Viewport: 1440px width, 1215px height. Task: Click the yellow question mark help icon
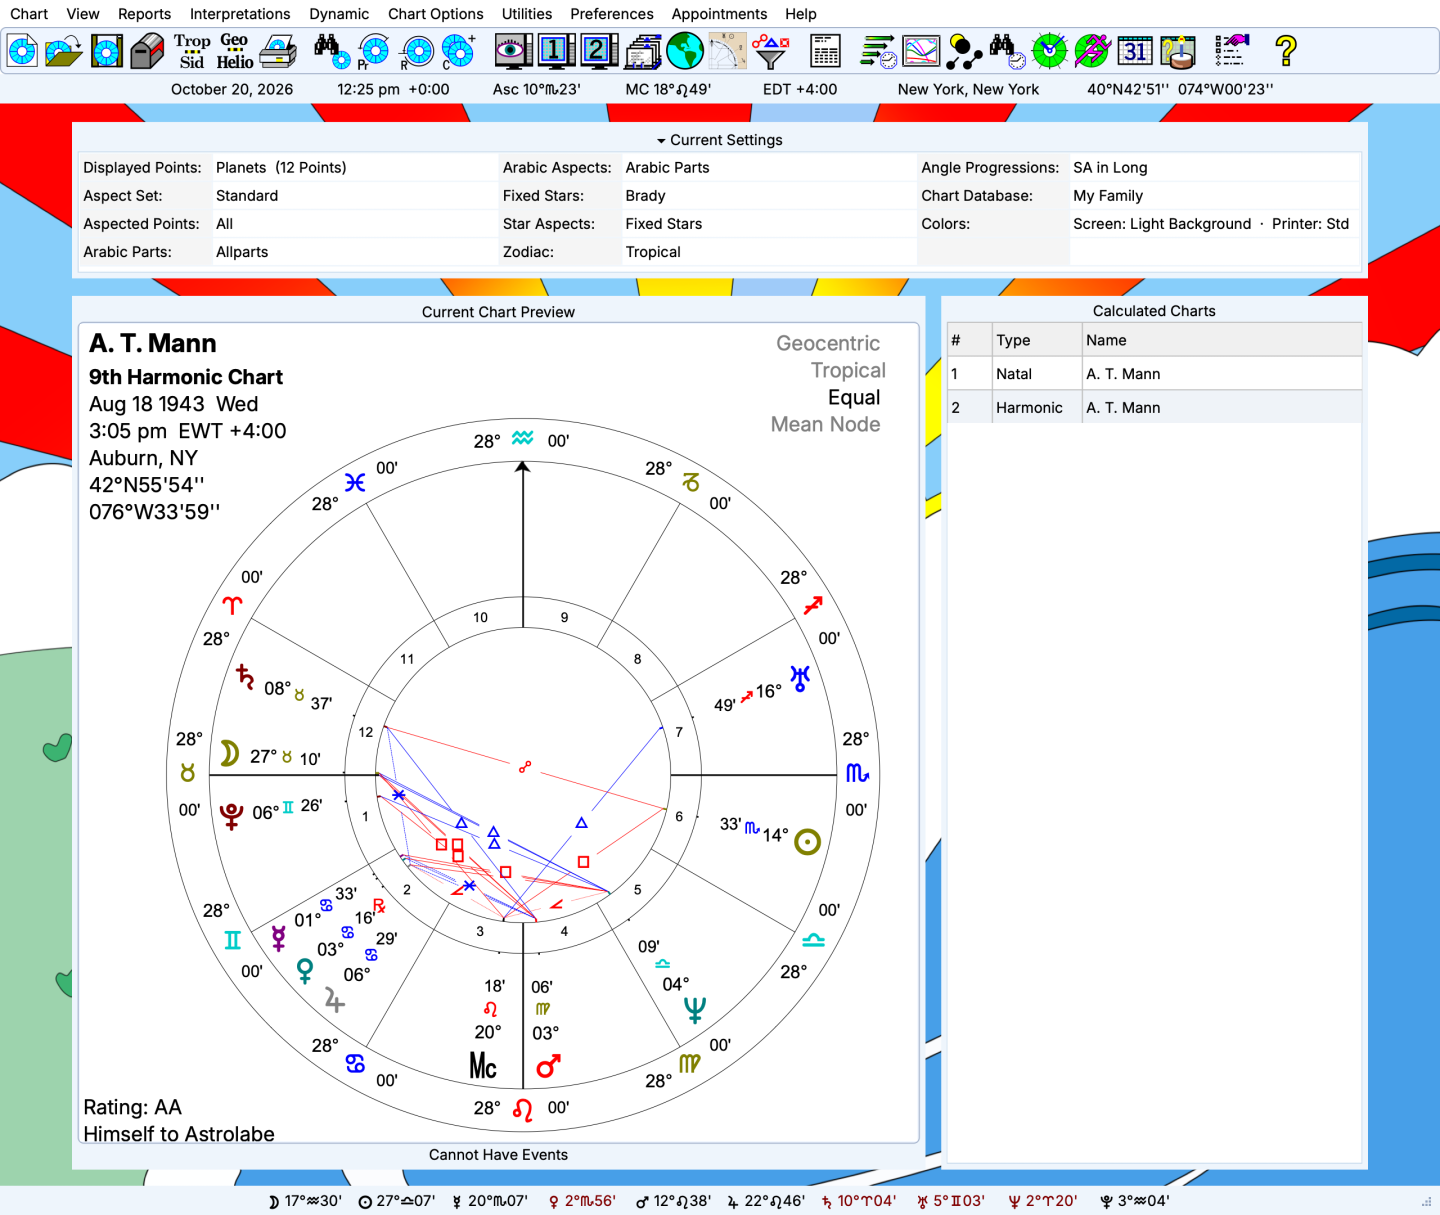[x=1286, y=51]
